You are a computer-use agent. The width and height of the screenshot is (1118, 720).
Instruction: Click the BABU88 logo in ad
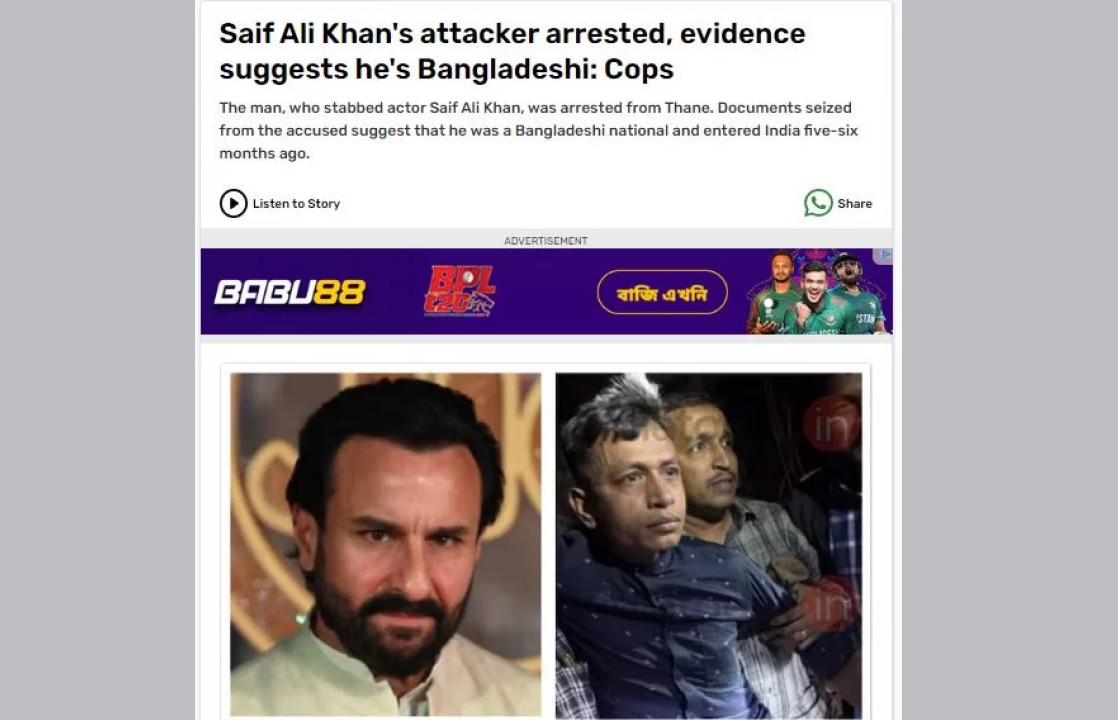[x=289, y=292]
